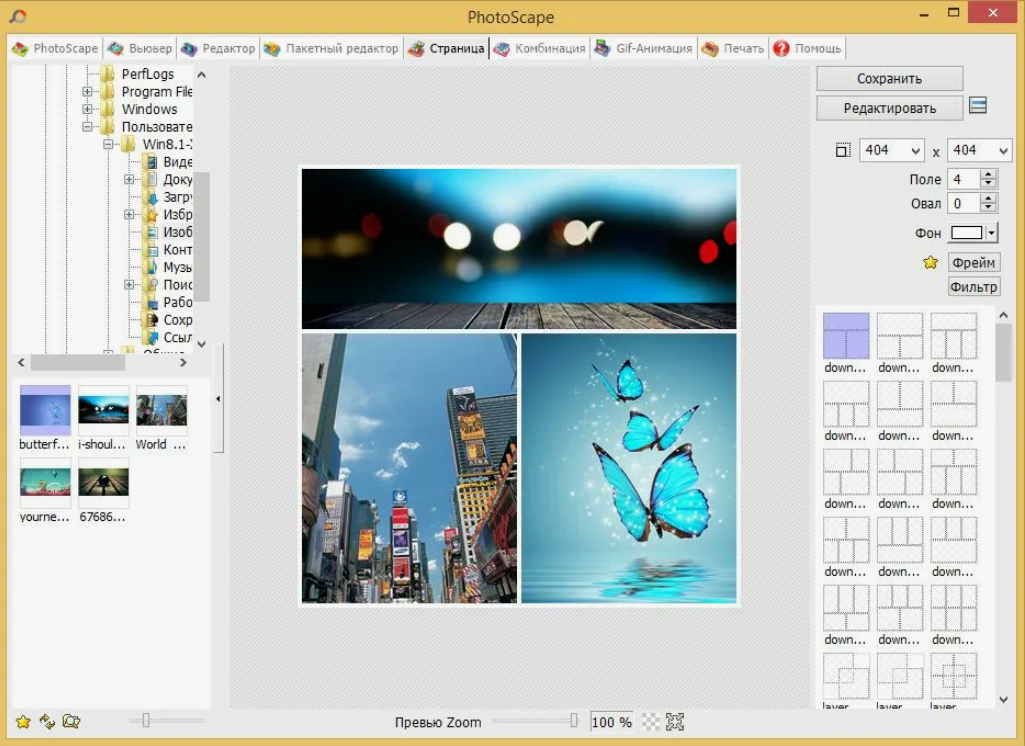Decrease the Овал rounding value
Image resolution: width=1025 pixels, height=746 pixels.
[988, 209]
